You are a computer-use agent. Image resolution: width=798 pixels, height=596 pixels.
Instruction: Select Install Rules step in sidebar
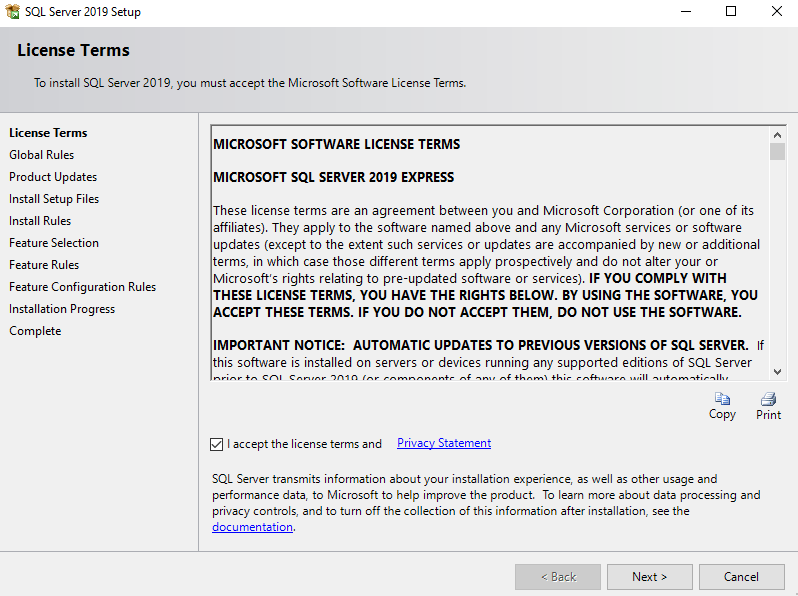pos(40,221)
